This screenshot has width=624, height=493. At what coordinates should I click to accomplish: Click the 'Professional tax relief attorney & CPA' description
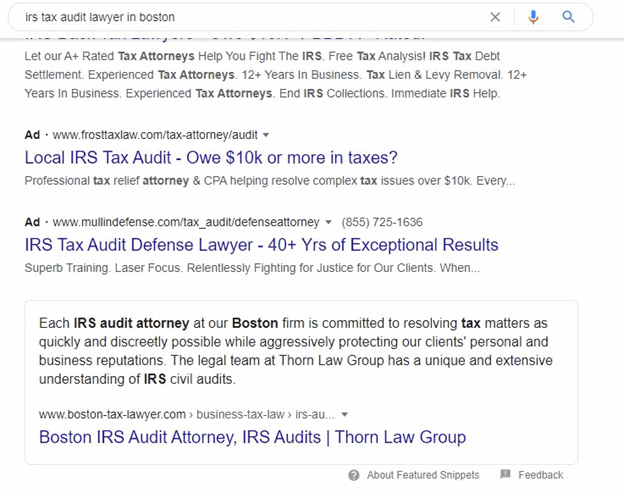(270, 181)
